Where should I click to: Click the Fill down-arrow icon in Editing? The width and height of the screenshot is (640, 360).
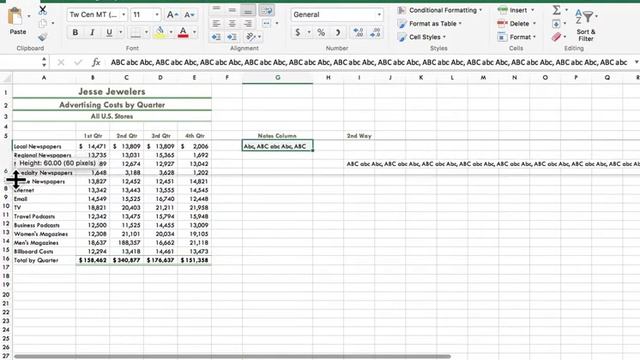pos(556,24)
